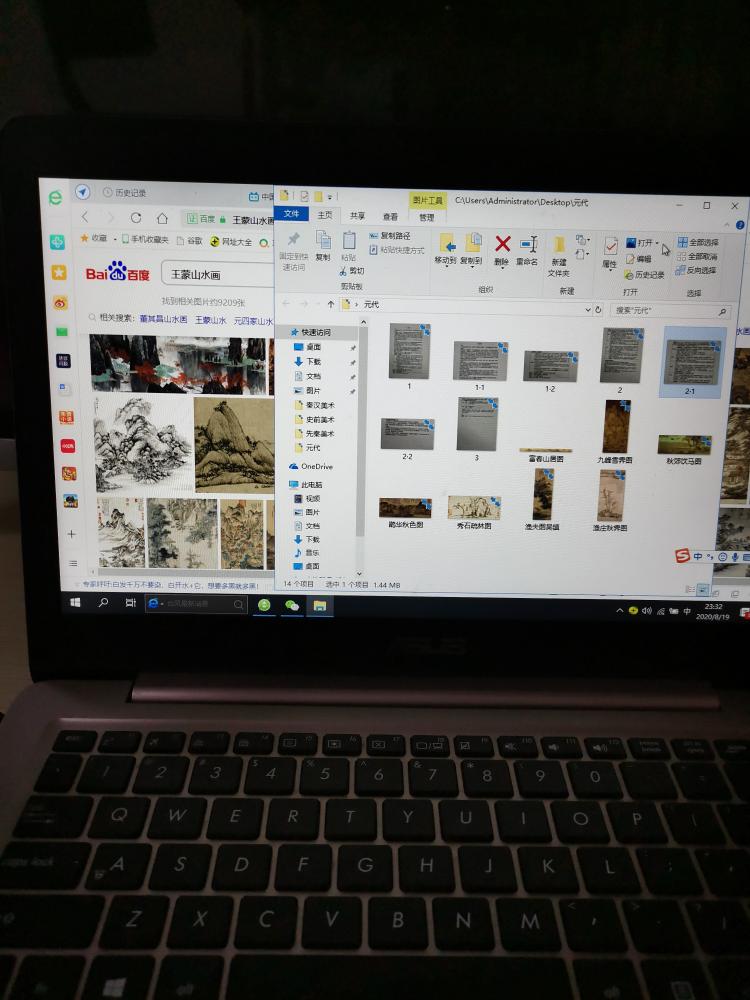Click the taskbar search magnifier icon
Image resolution: width=750 pixels, height=1000 pixels.
(103, 602)
